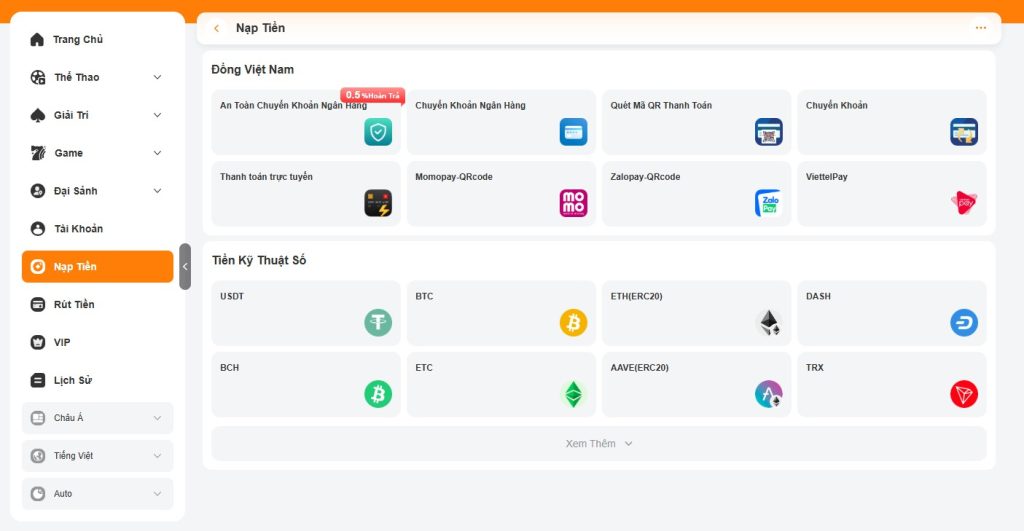Choose the green BCH coin icon
Image resolution: width=1024 pixels, height=531 pixels.
tap(378, 394)
